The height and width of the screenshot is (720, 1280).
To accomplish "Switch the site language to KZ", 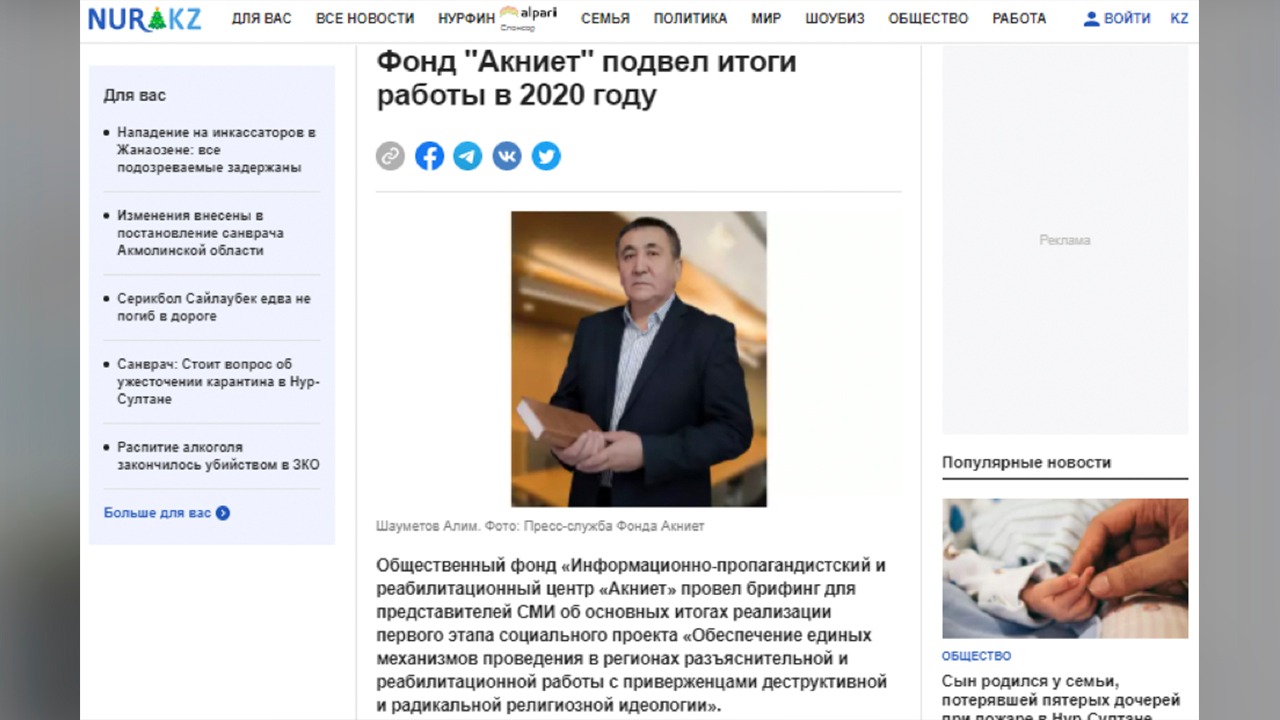I will 1180,18.
